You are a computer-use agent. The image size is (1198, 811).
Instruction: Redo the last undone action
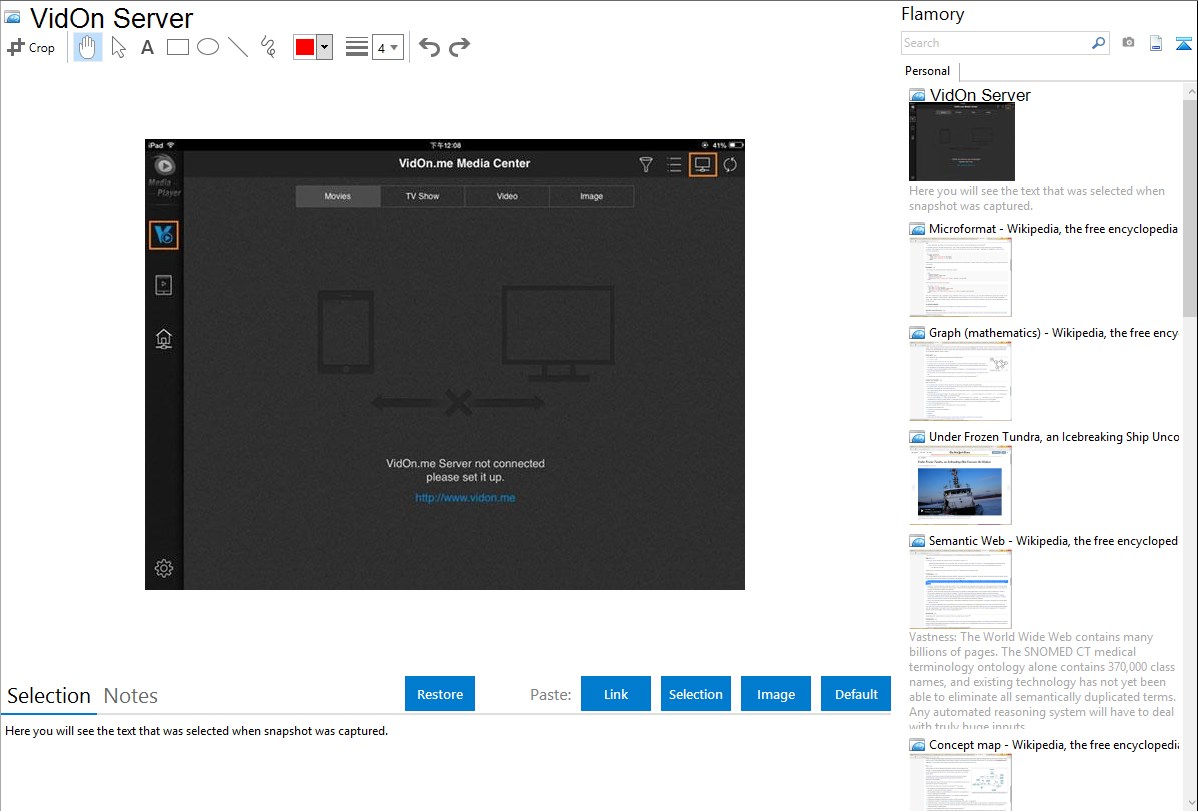click(x=459, y=47)
